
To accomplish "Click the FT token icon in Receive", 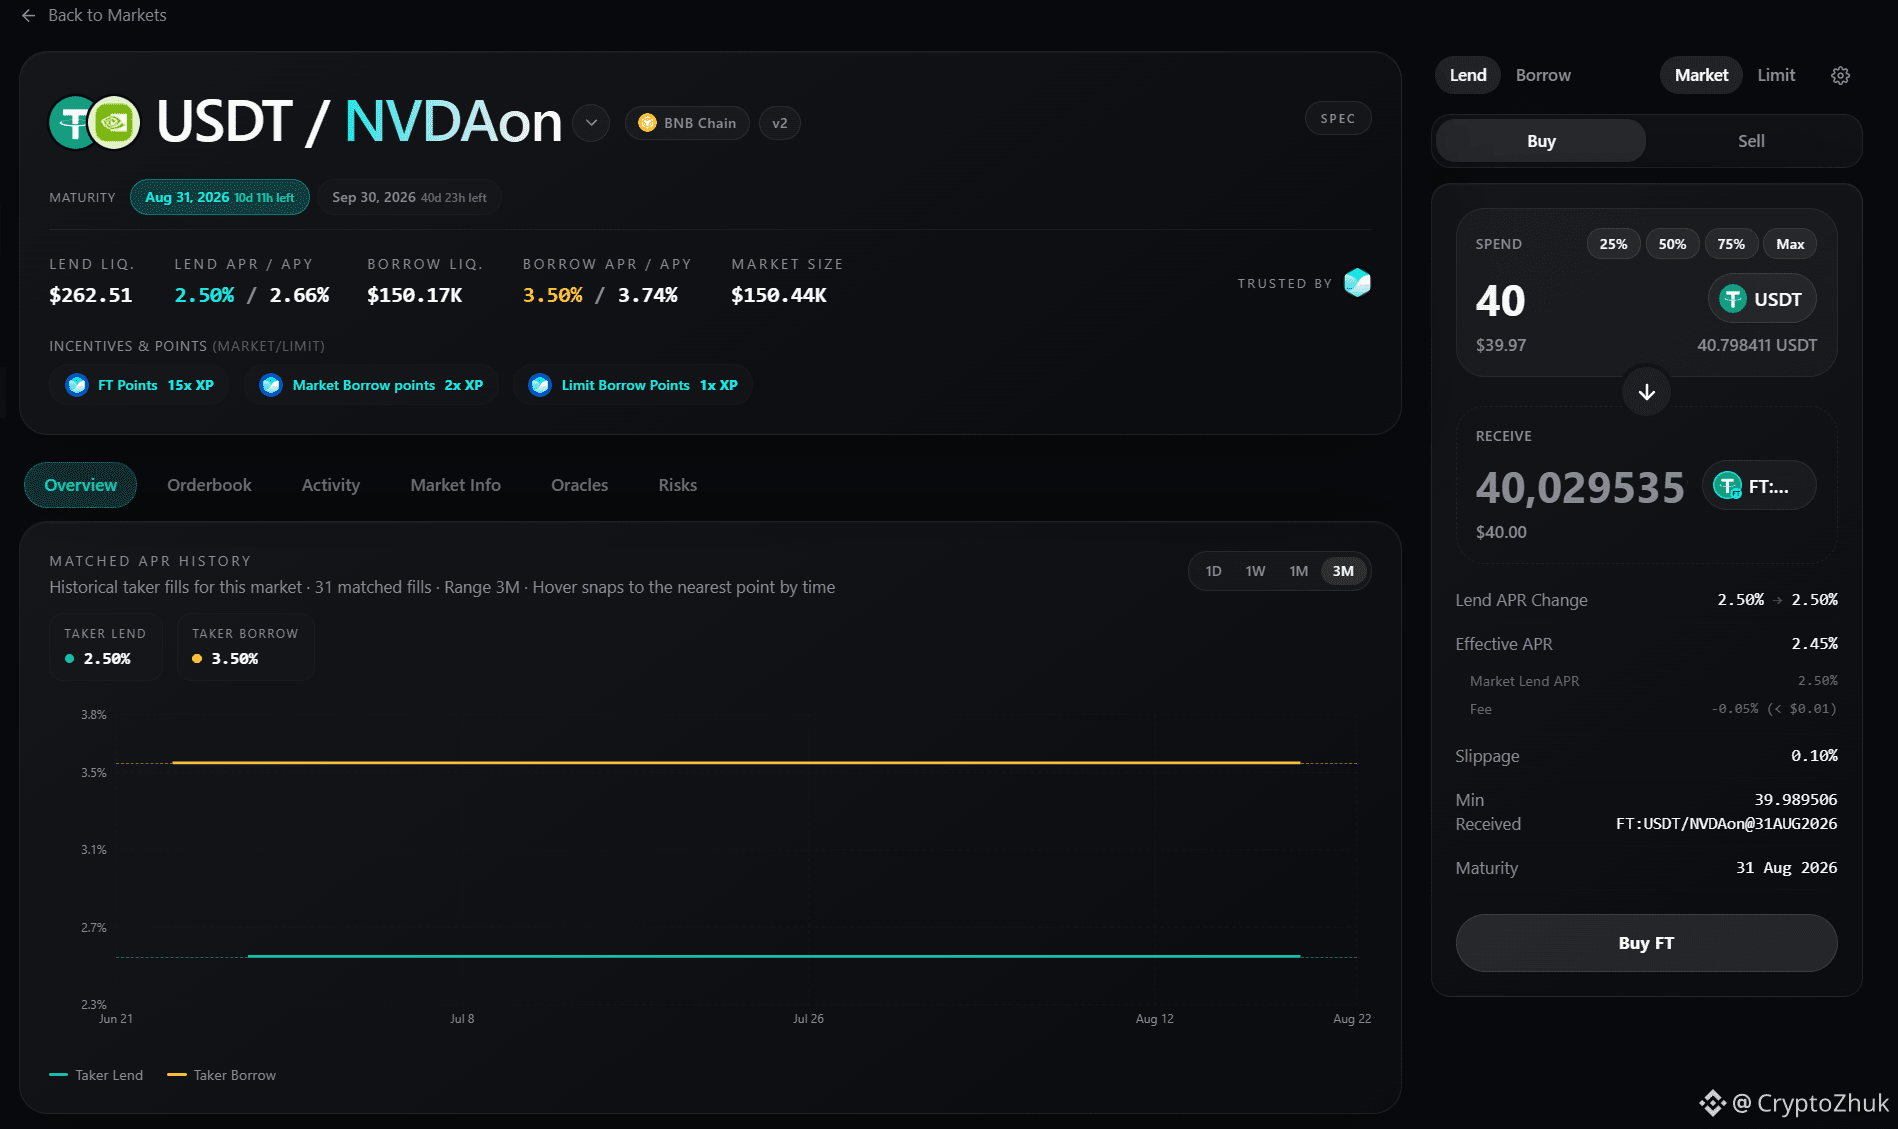I will pyautogui.click(x=1727, y=486).
